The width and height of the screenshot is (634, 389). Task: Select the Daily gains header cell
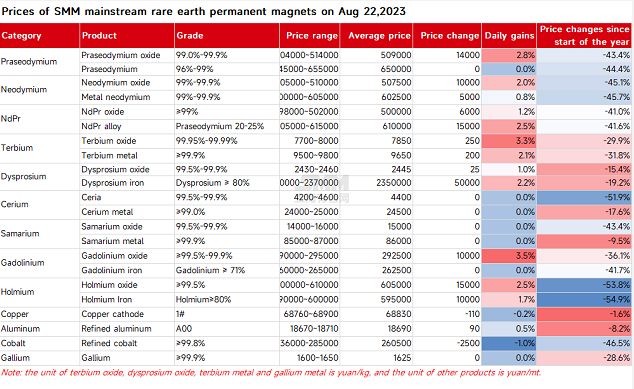point(509,36)
